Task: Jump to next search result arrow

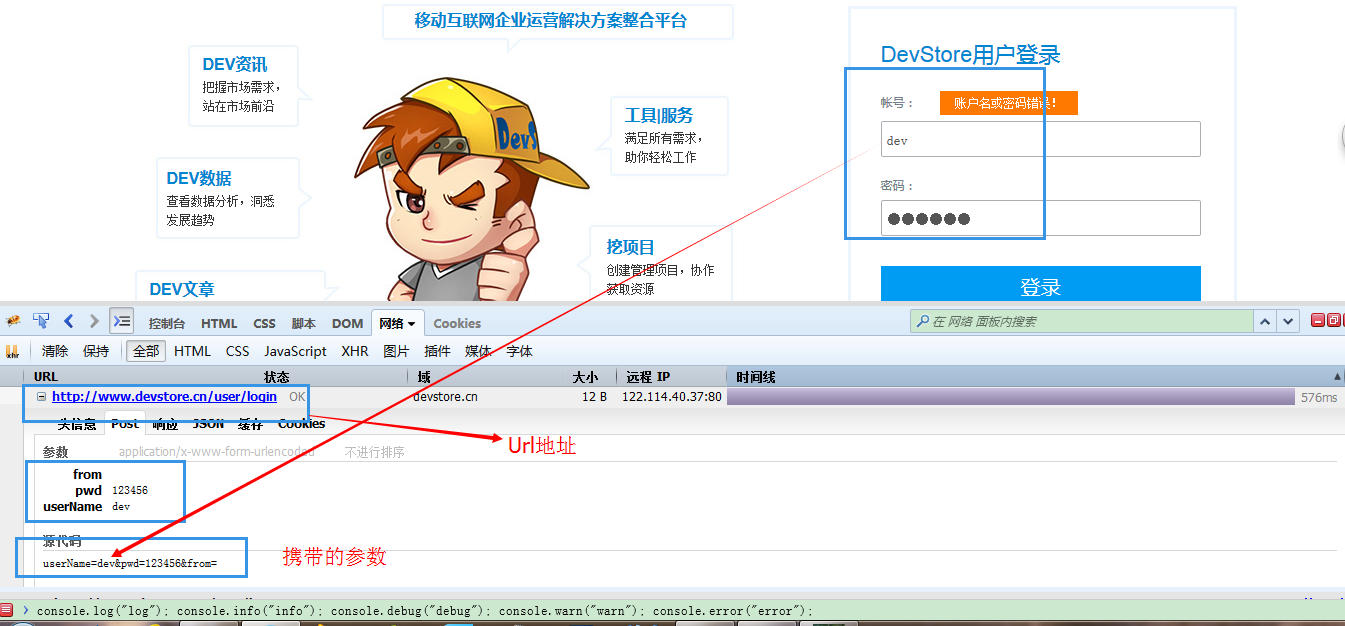Action: point(1288,322)
